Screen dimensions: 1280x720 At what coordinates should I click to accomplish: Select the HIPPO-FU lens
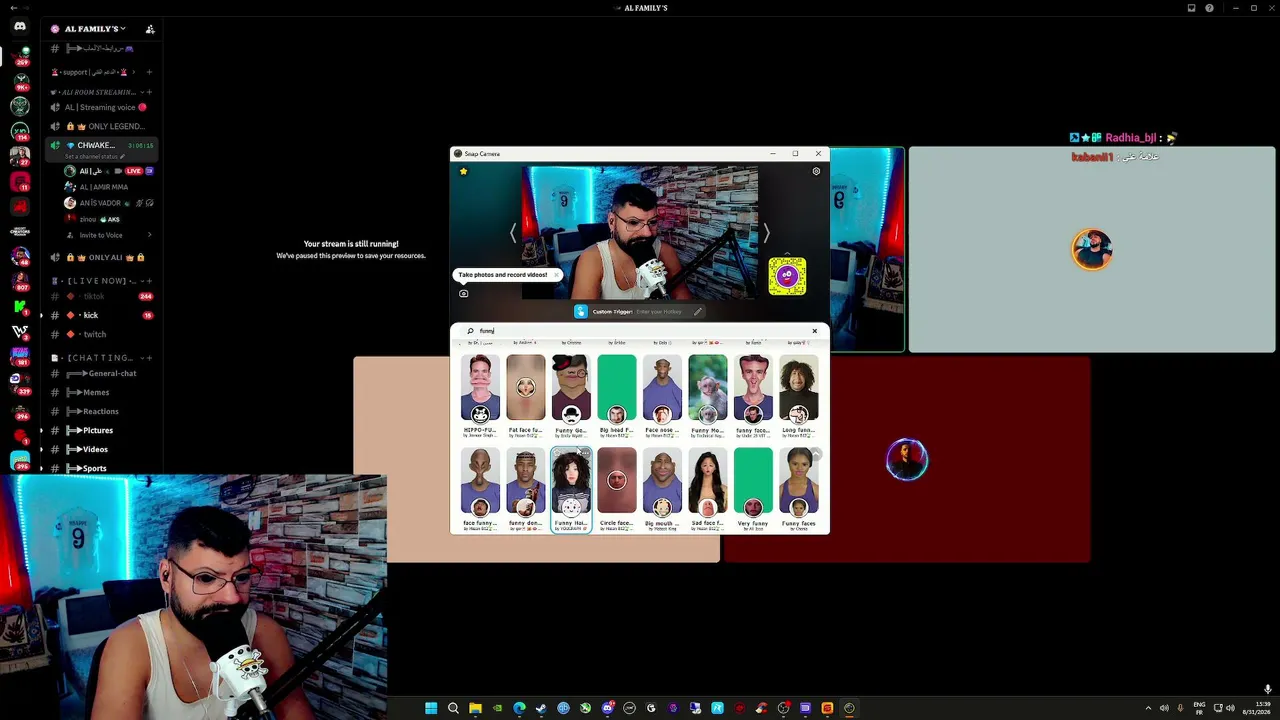point(480,395)
